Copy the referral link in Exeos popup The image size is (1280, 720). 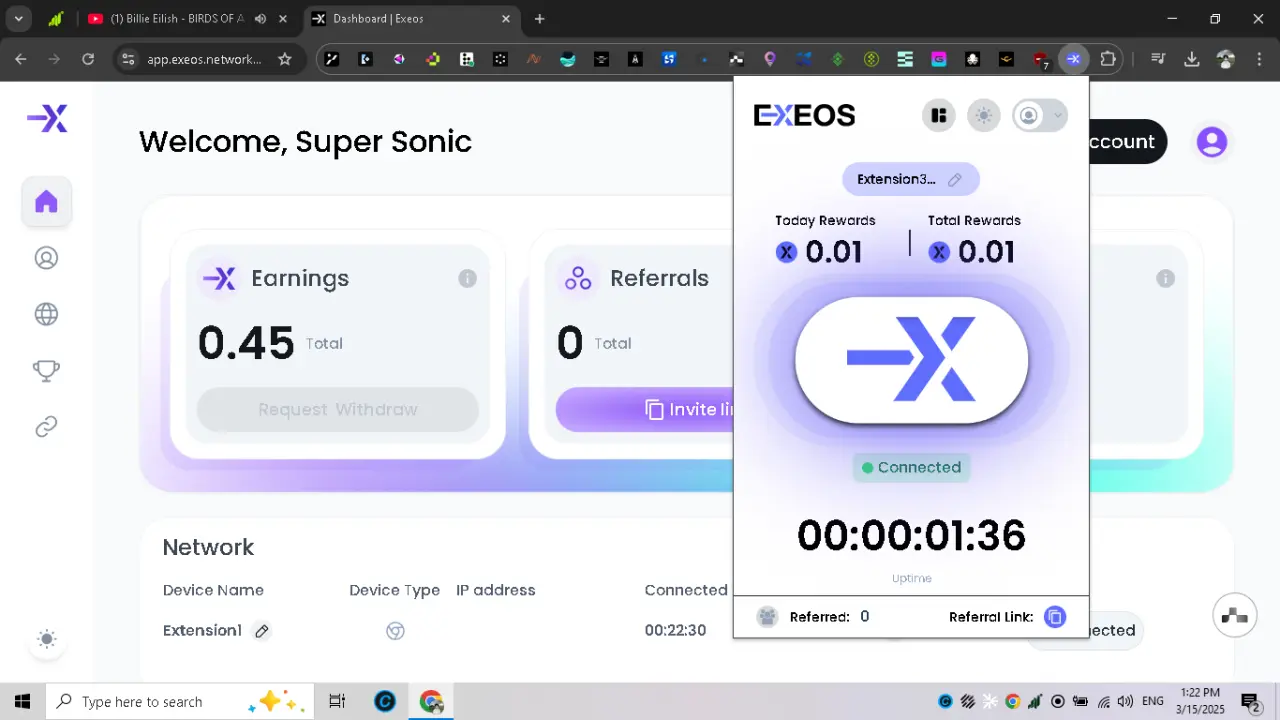pos(1055,617)
